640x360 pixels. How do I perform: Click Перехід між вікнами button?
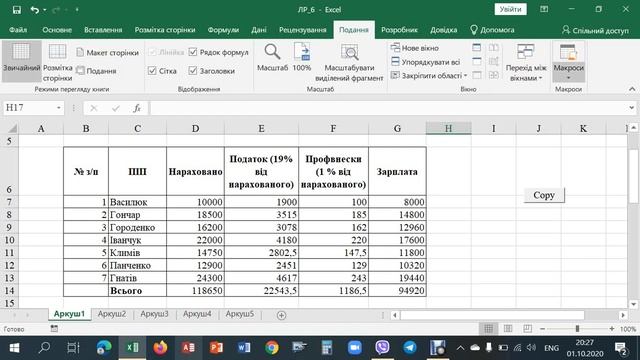click(526, 62)
